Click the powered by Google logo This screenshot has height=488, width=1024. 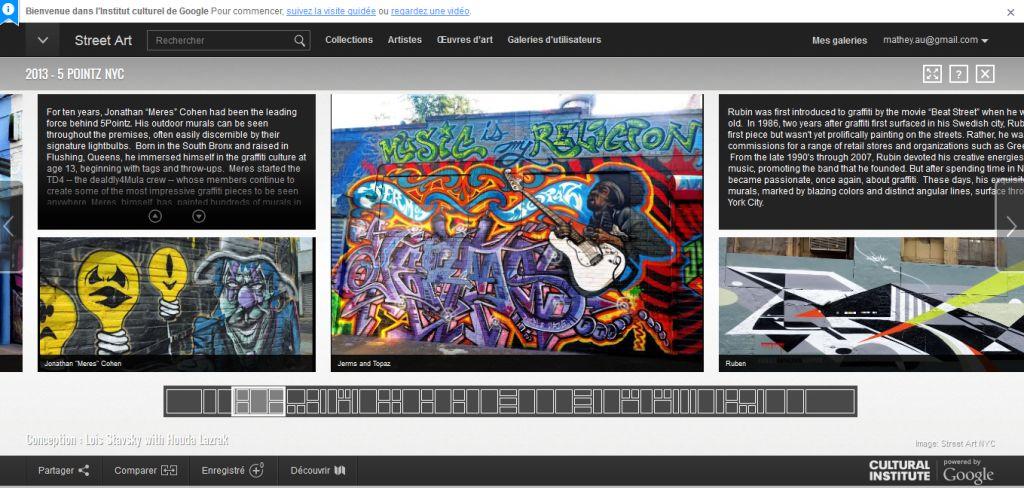pyautogui.click(x=968, y=472)
